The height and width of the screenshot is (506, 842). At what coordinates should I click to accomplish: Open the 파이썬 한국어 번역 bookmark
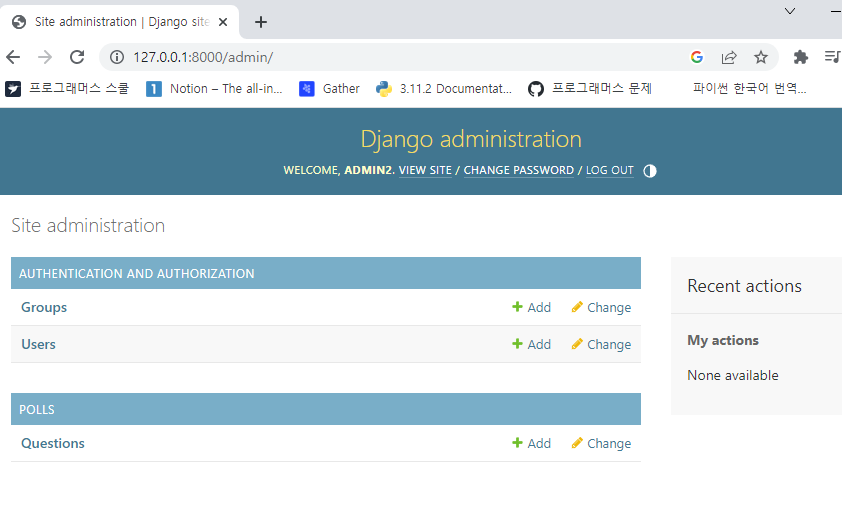749,89
